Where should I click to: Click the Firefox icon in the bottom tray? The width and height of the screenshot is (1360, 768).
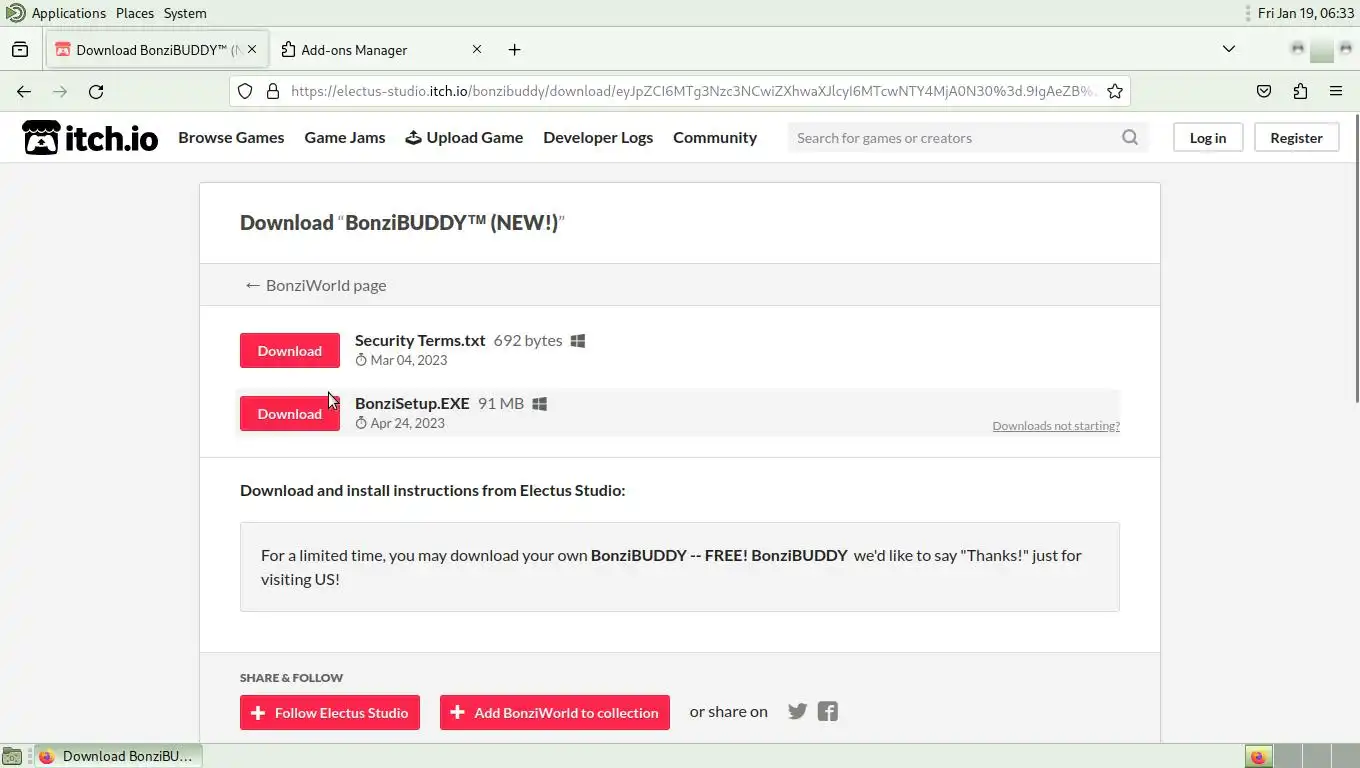coord(1258,756)
